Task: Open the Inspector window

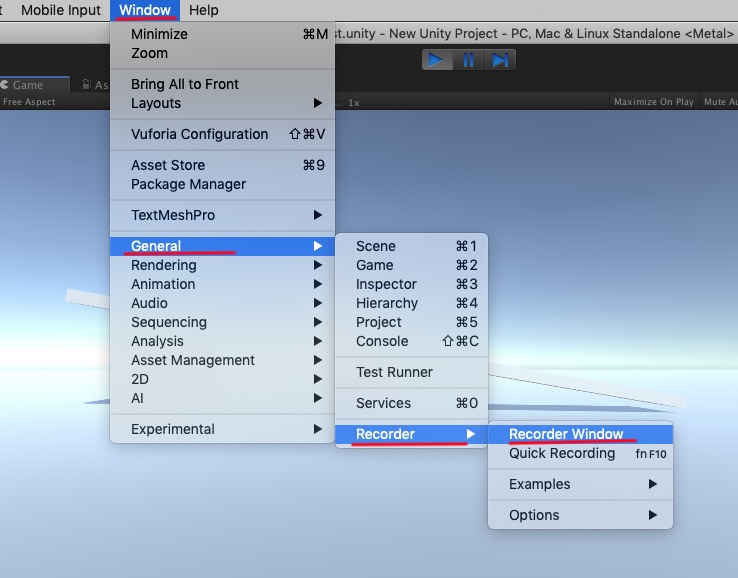Action: coord(411,284)
